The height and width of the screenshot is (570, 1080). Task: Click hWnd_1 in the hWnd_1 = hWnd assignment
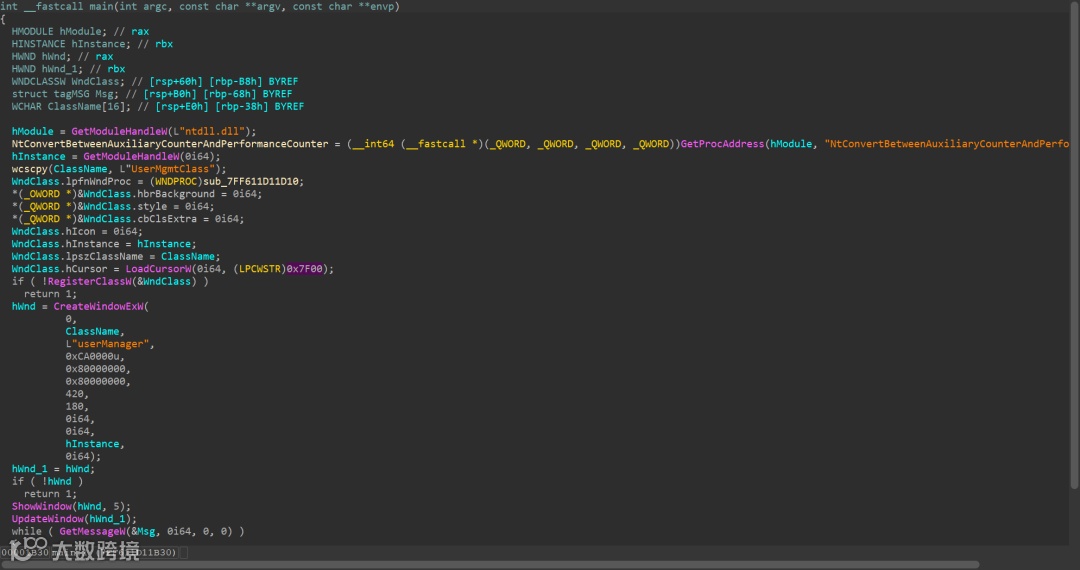pos(30,469)
